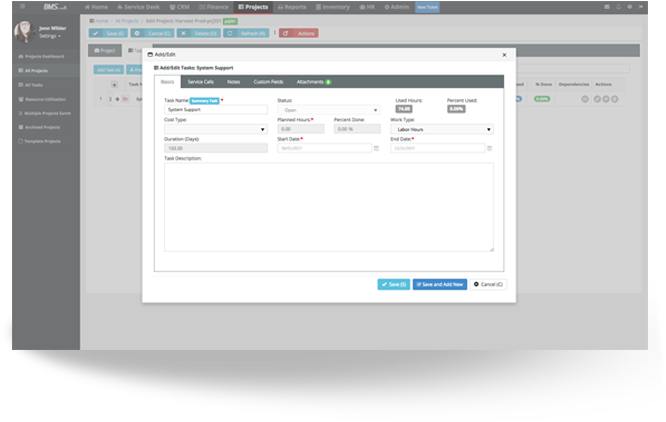
Task: Open the Projects menu
Action: [253, 7]
